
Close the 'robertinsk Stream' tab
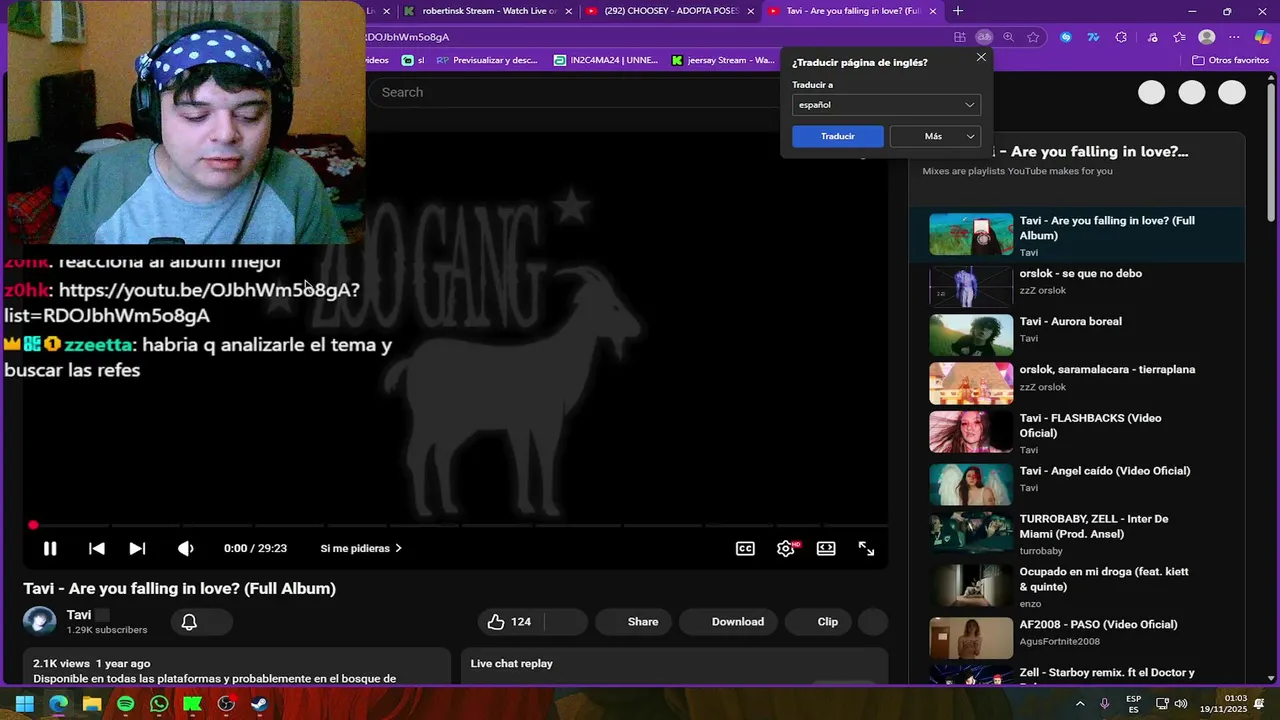(x=569, y=11)
